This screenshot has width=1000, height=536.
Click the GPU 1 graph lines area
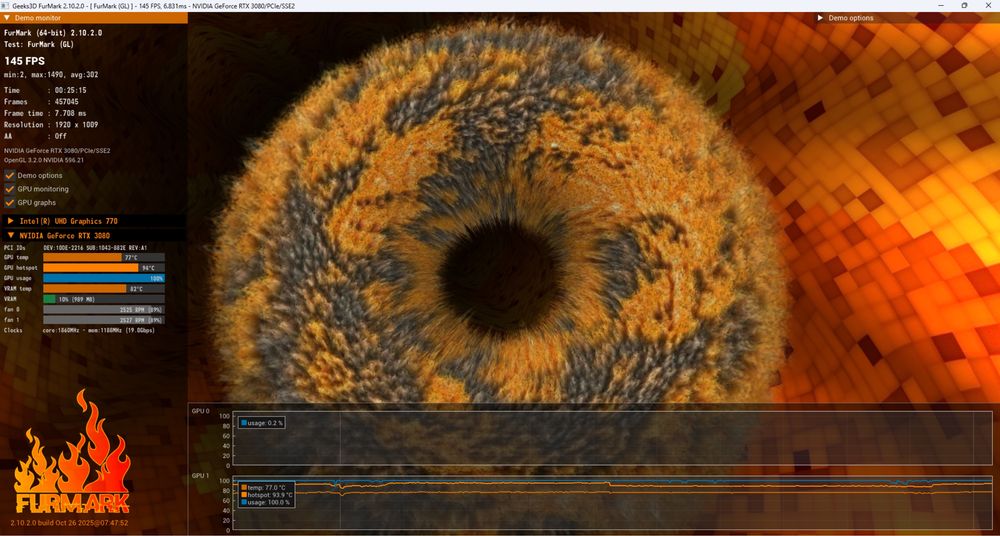612,503
